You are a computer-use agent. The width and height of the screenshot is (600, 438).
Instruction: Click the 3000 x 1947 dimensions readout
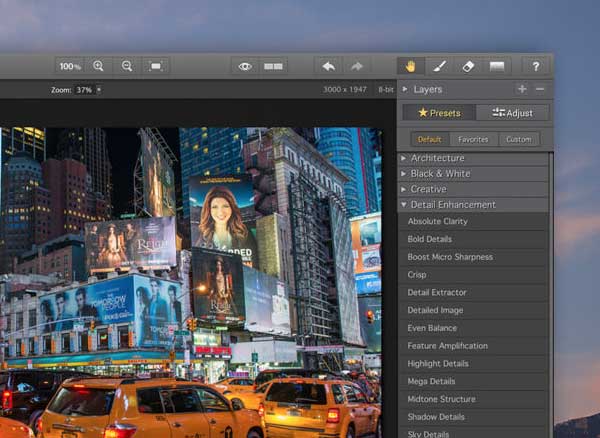point(345,90)
